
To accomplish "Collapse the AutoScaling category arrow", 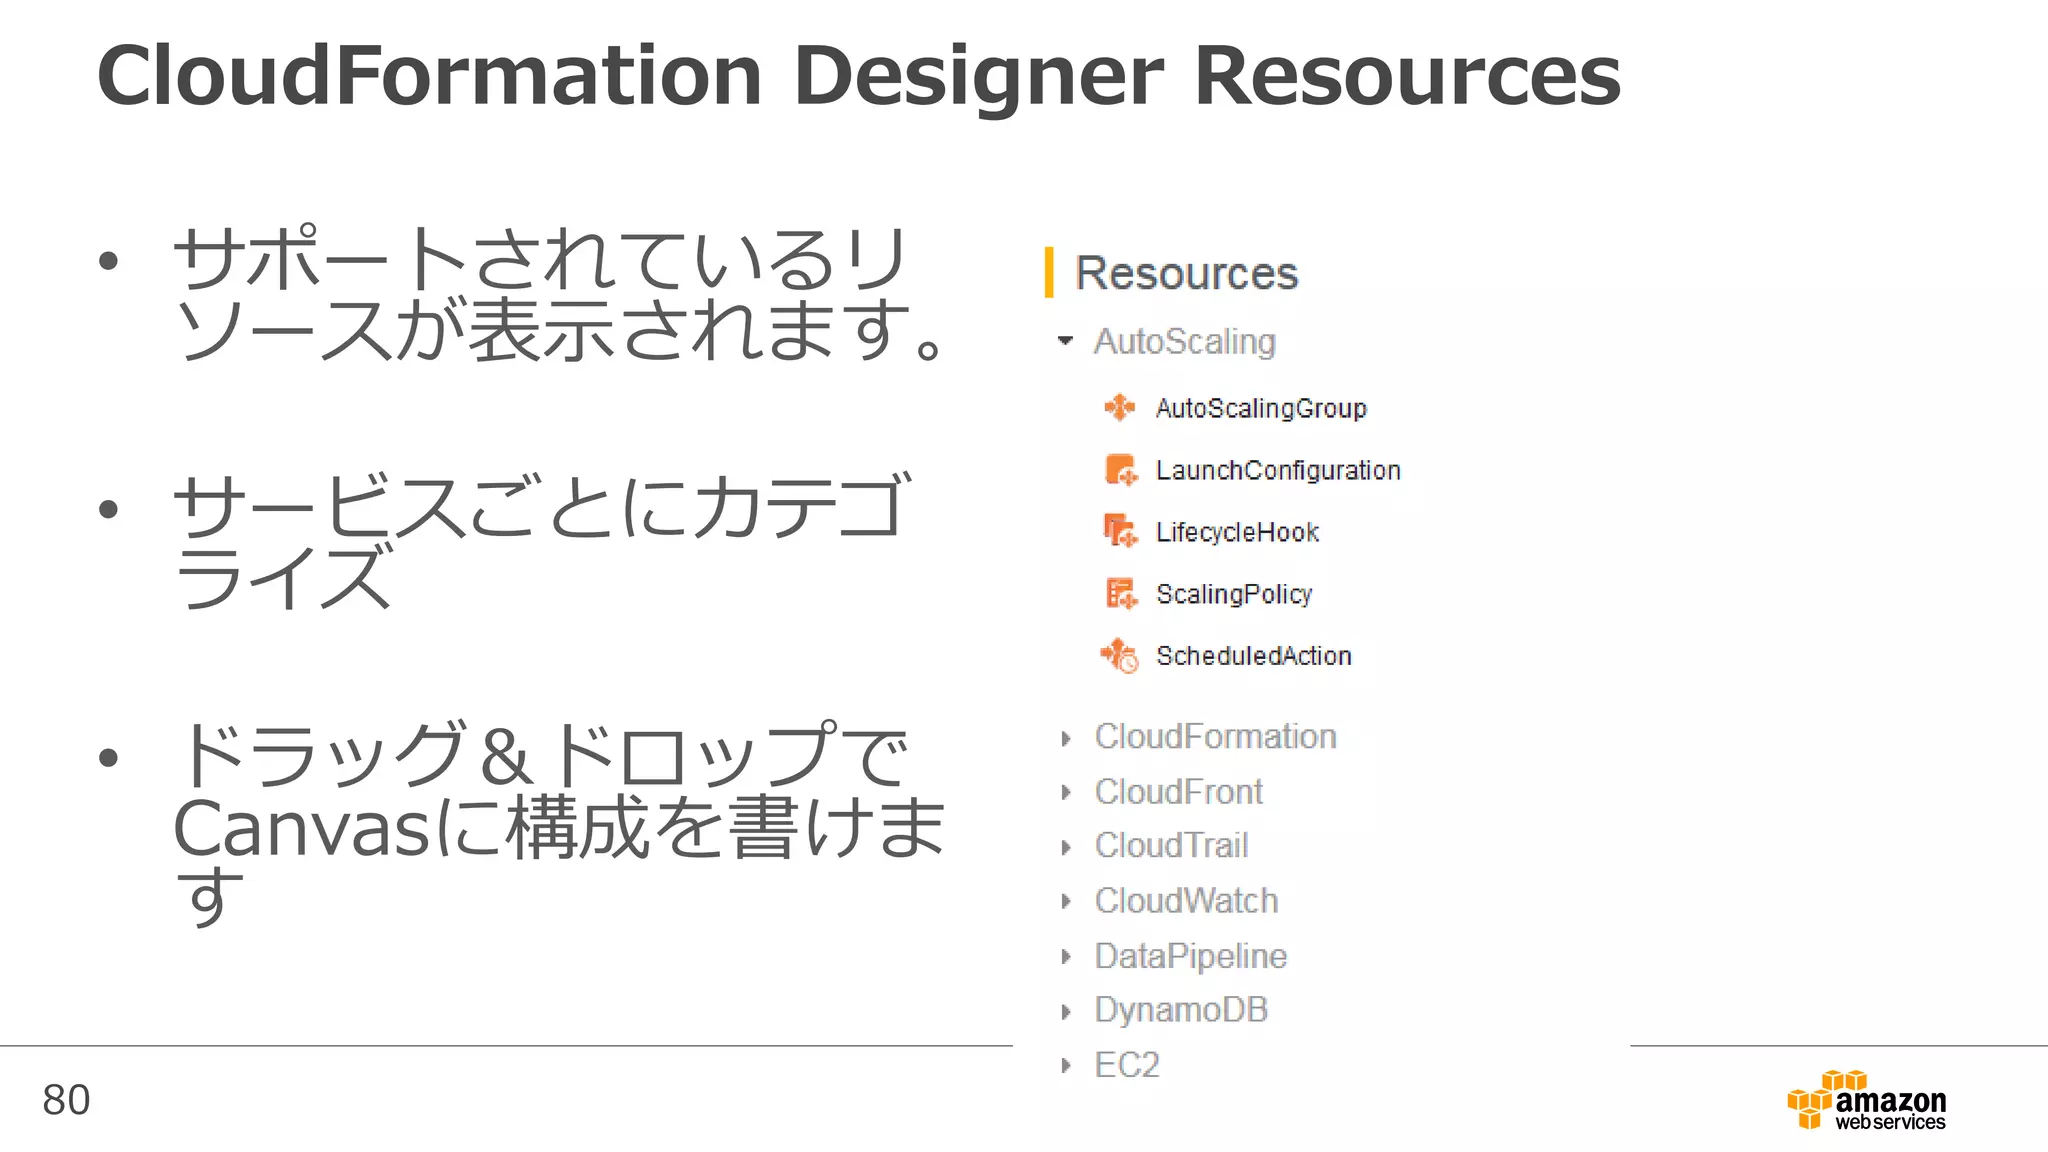I will 1065,341.
